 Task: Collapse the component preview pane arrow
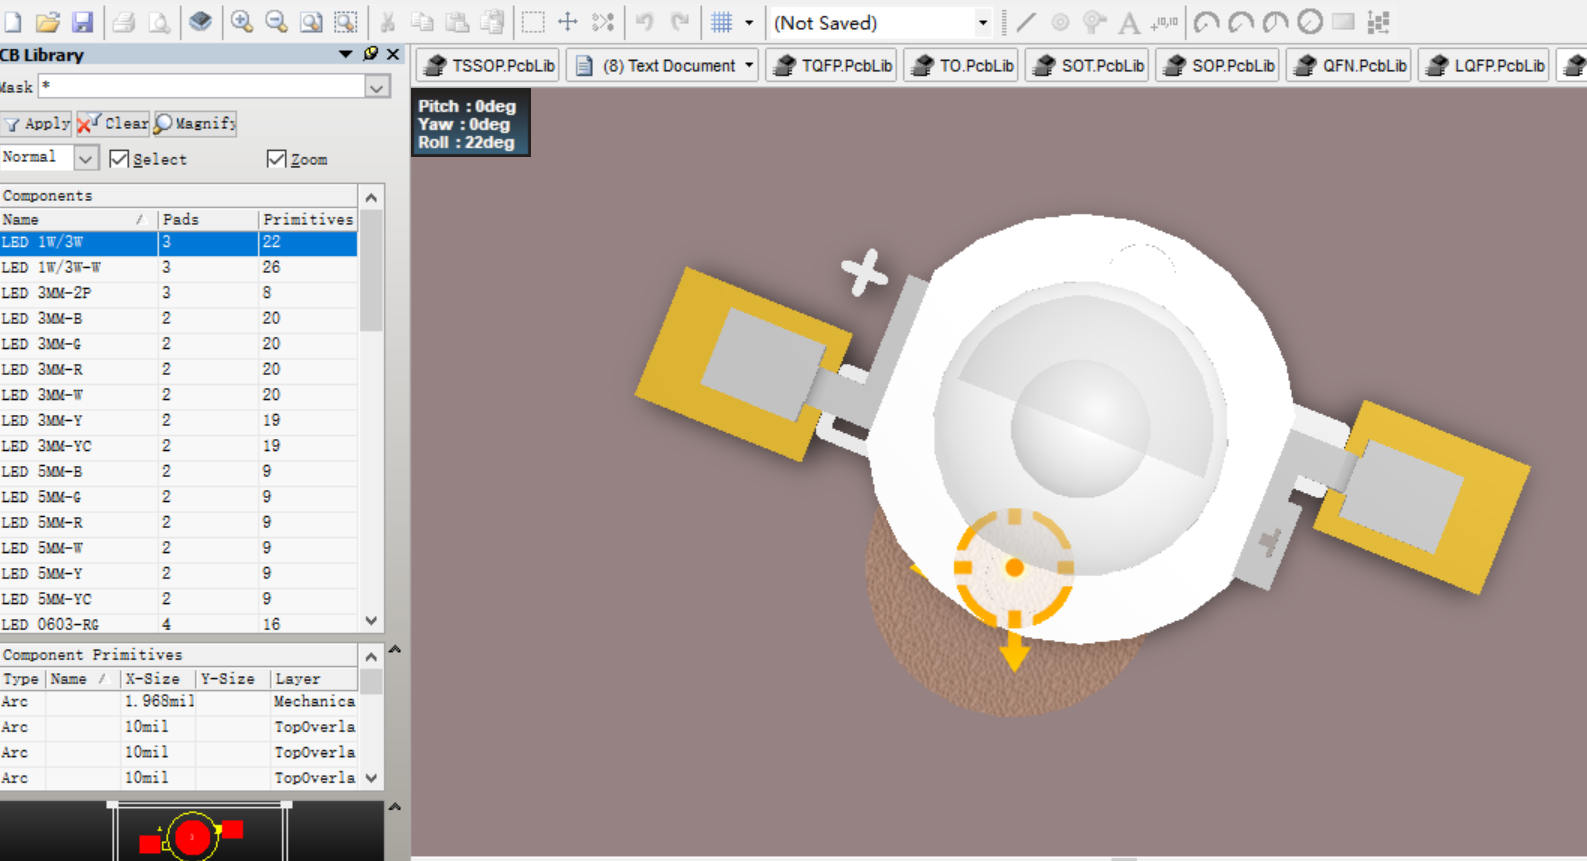395,806
